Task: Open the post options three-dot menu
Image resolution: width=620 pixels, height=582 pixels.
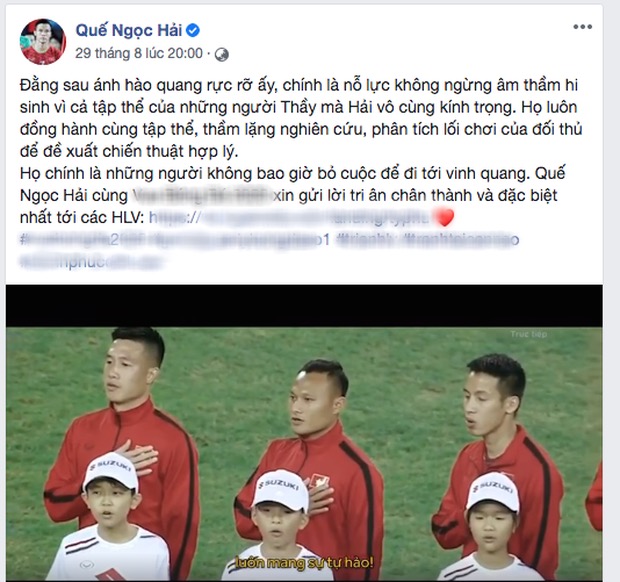Action: coord(582,27)
